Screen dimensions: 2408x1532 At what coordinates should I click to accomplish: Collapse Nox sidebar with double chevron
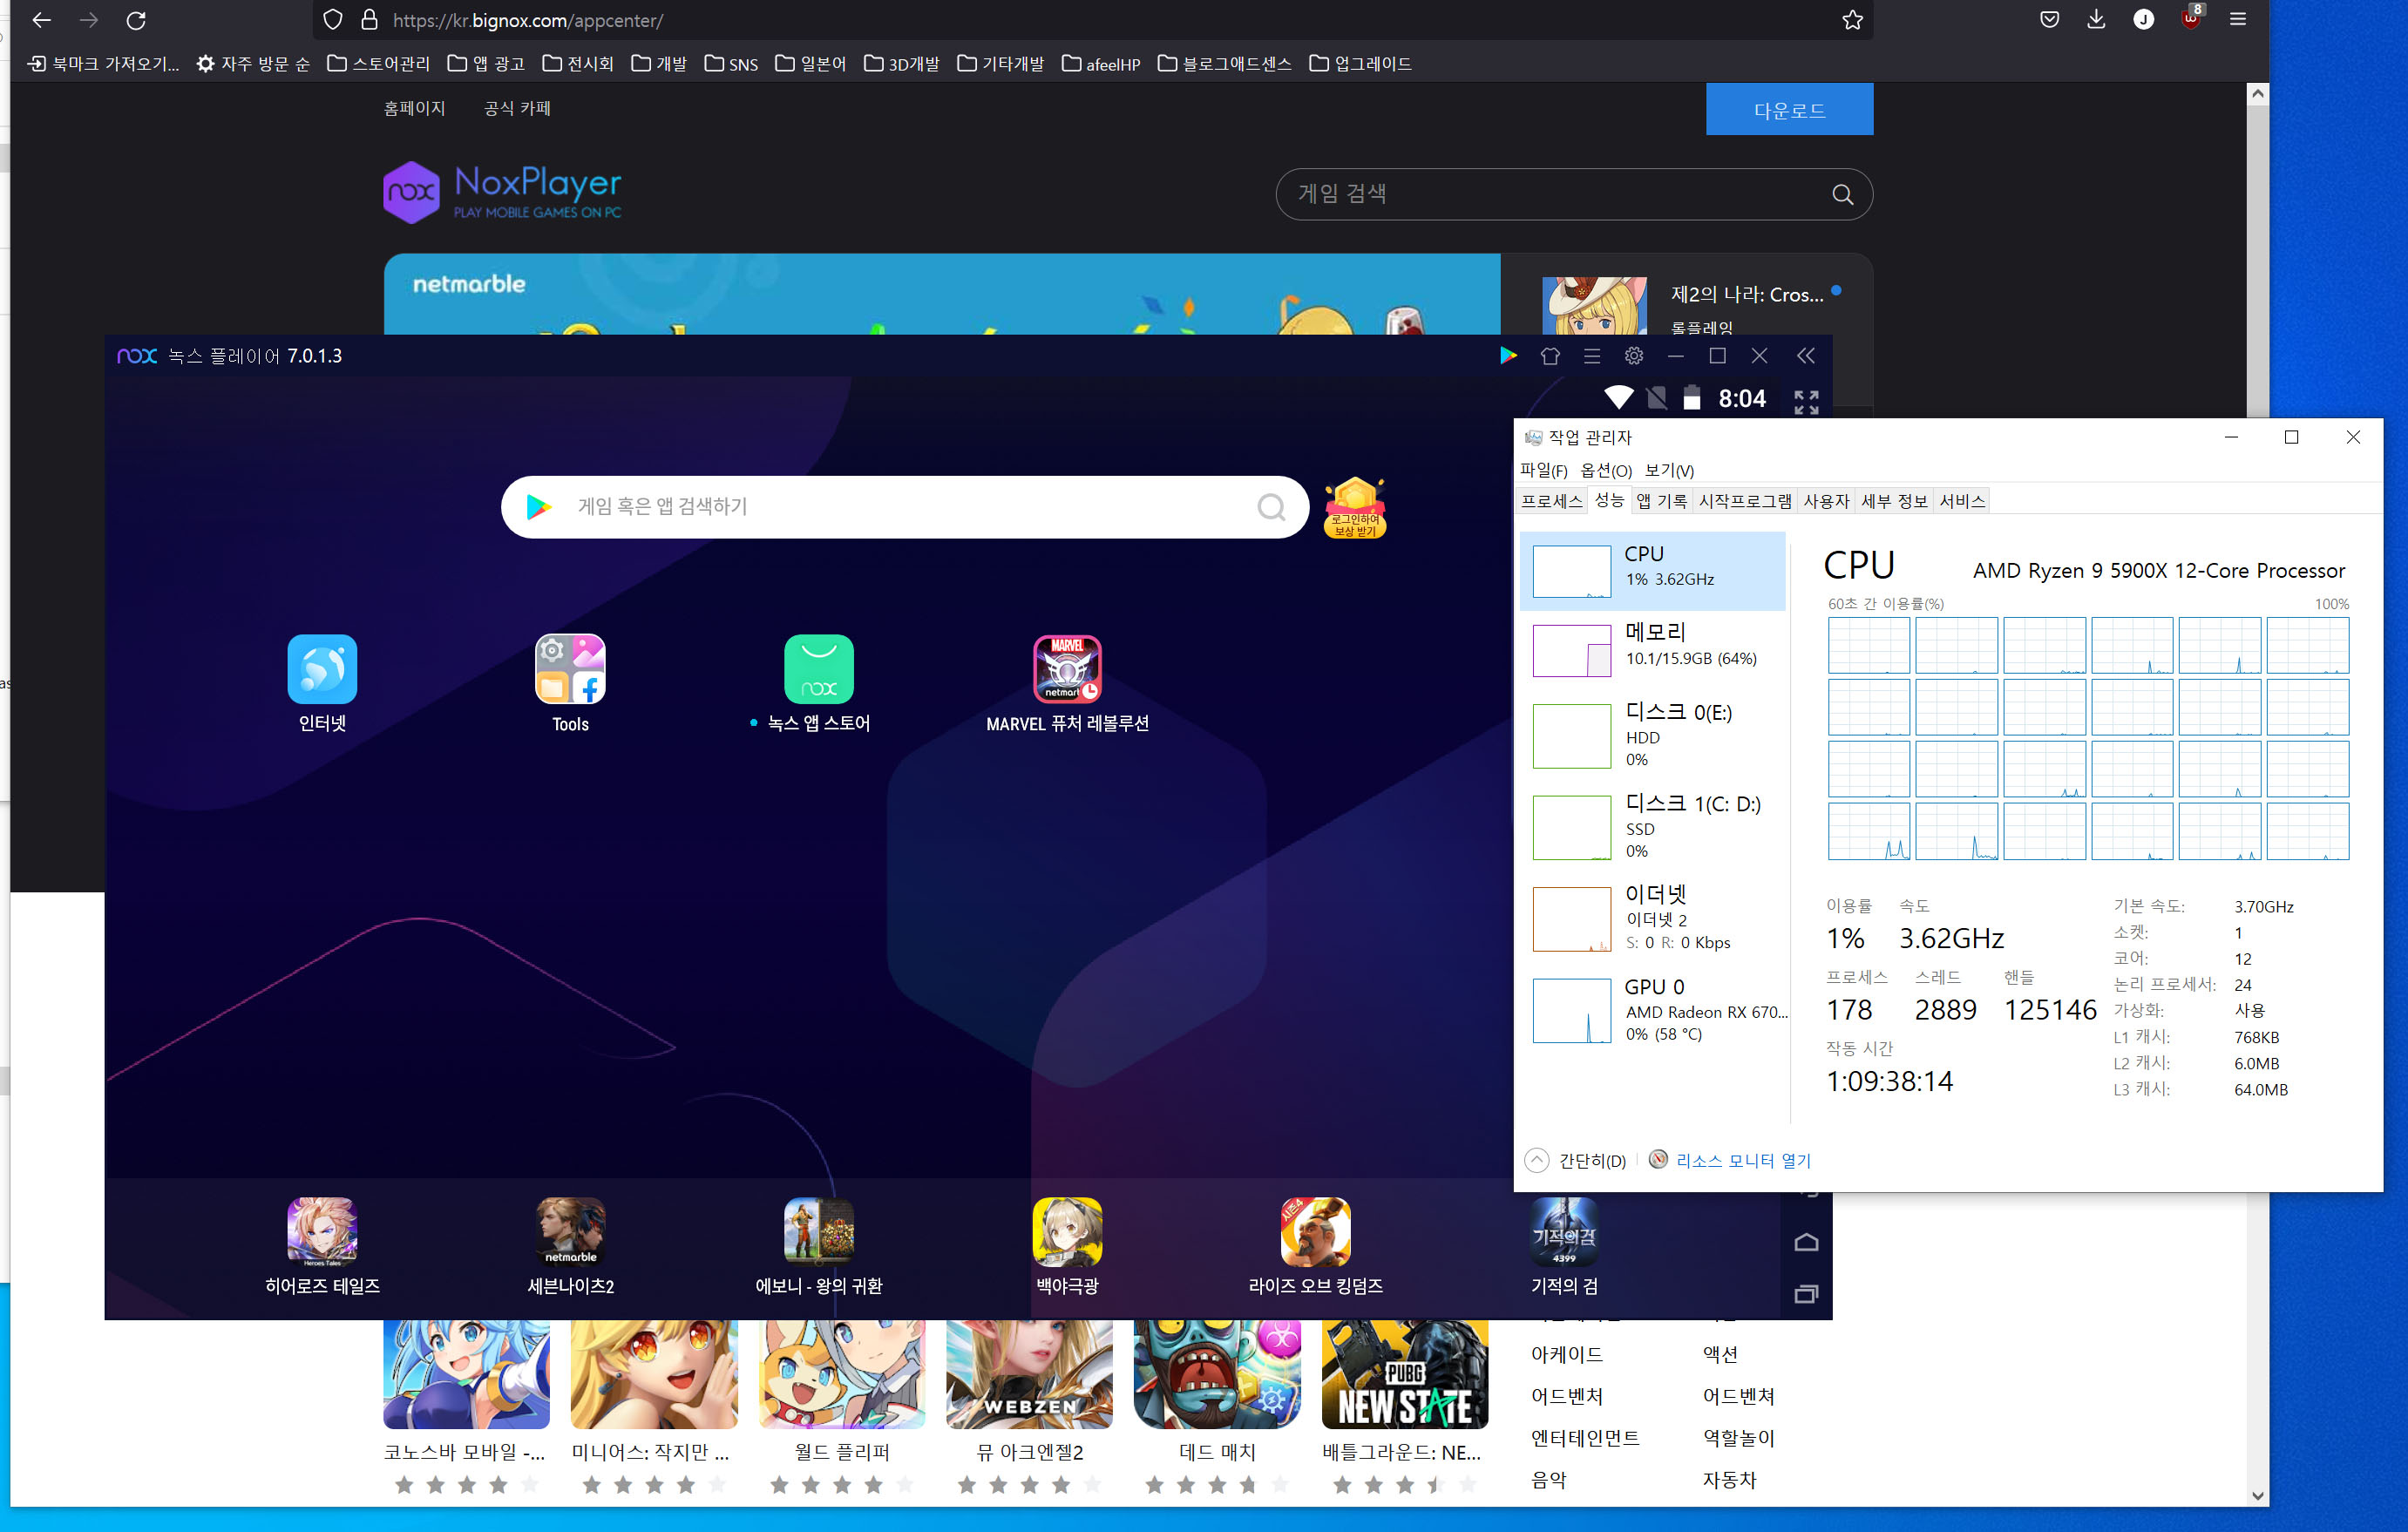click(1805, 356)
